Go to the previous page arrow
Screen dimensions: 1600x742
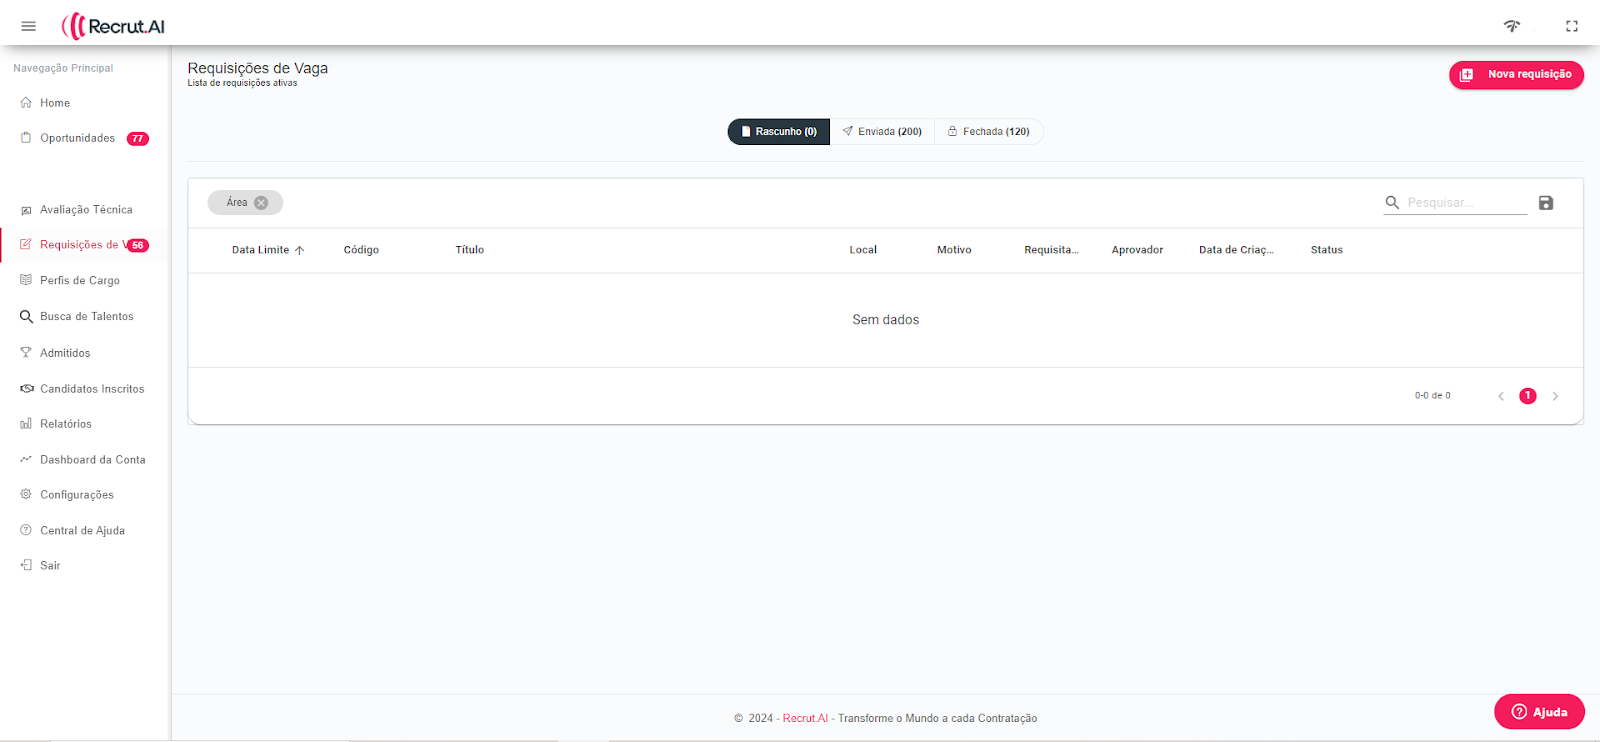pyautogui.click(x=1501, y=396)
